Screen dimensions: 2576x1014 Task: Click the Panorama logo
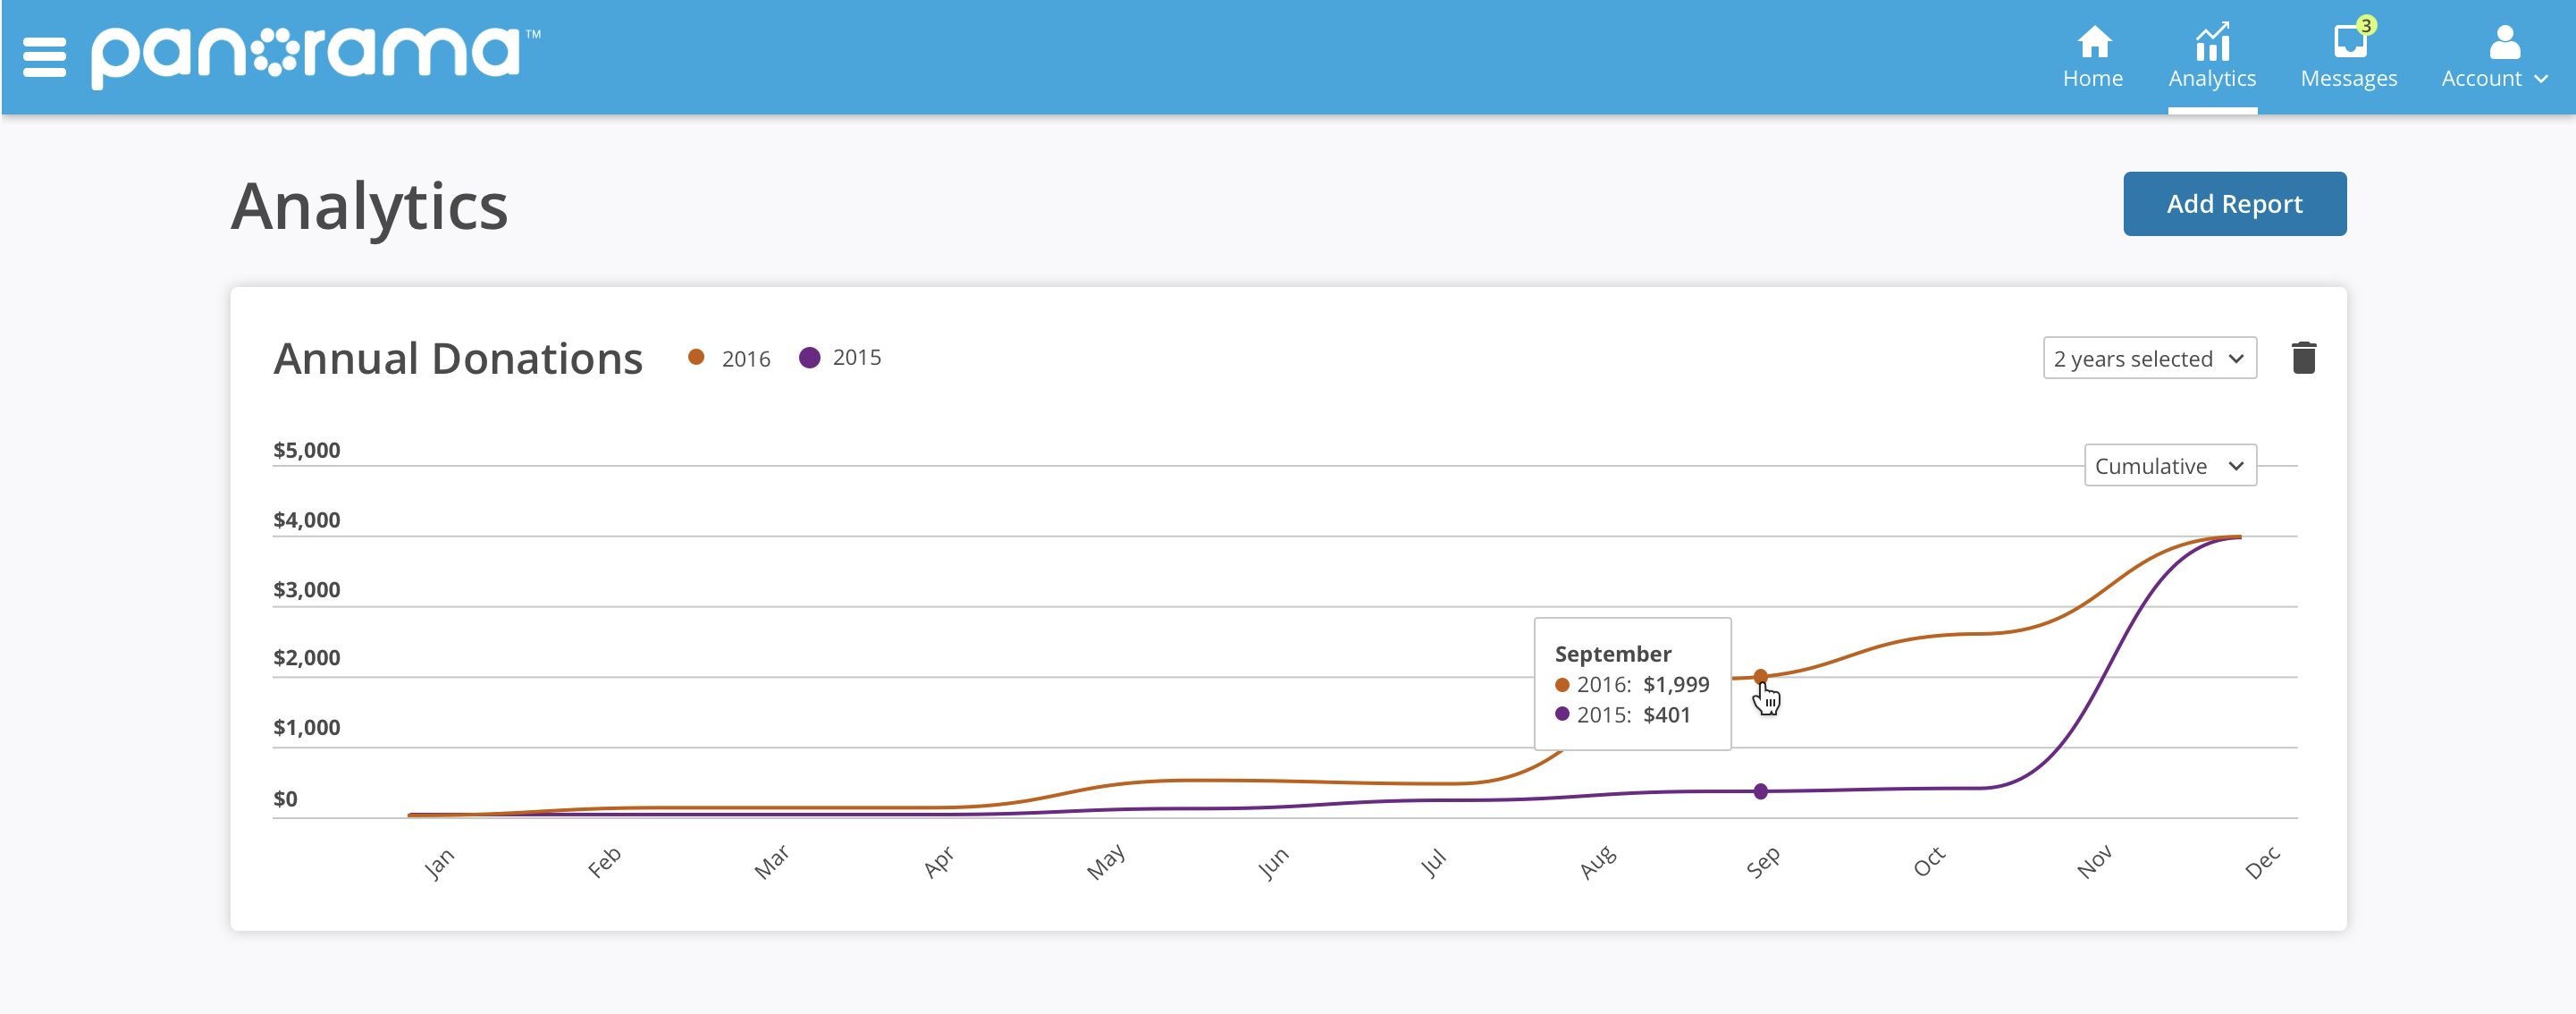(x=315, y=56)
